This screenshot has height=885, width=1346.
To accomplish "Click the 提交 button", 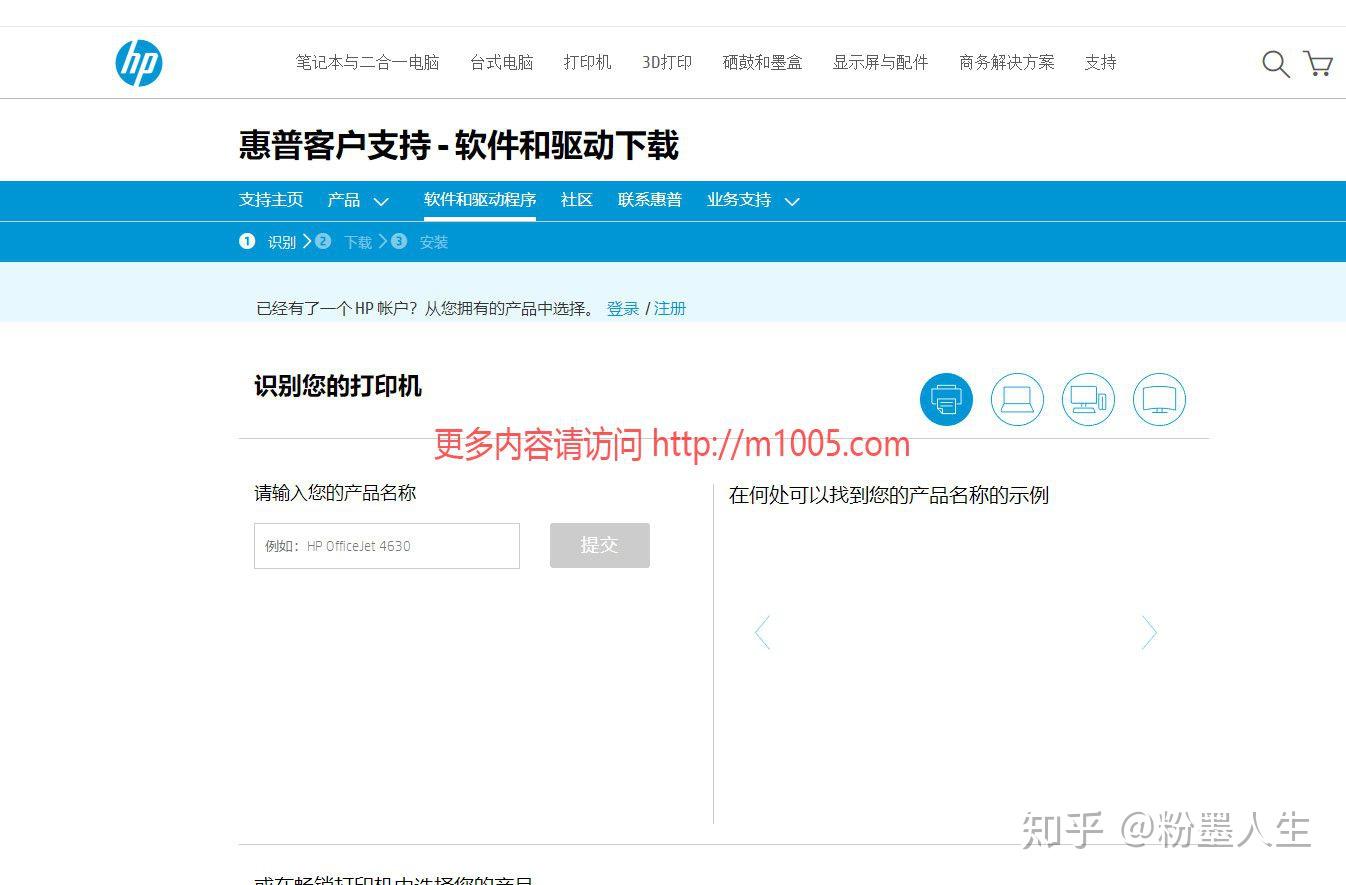I will coord(600,545).
